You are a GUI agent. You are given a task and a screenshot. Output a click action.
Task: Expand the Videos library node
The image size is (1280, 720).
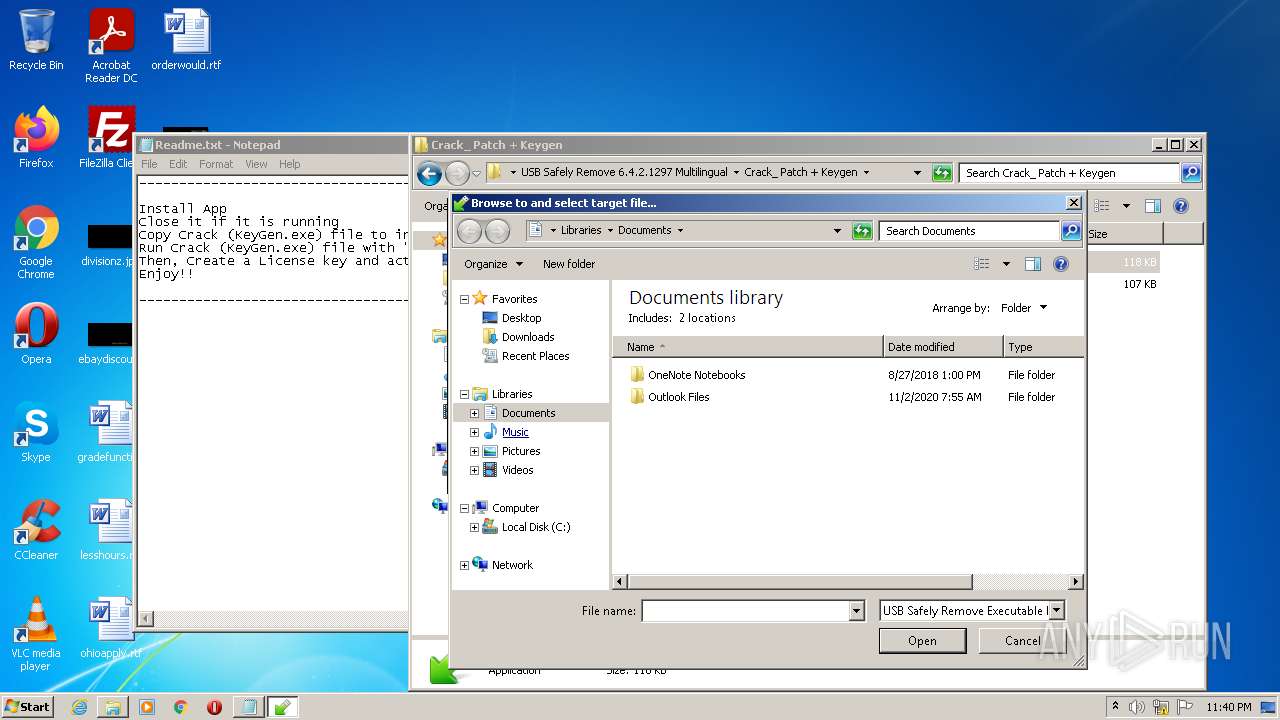[x=474, y=470]
